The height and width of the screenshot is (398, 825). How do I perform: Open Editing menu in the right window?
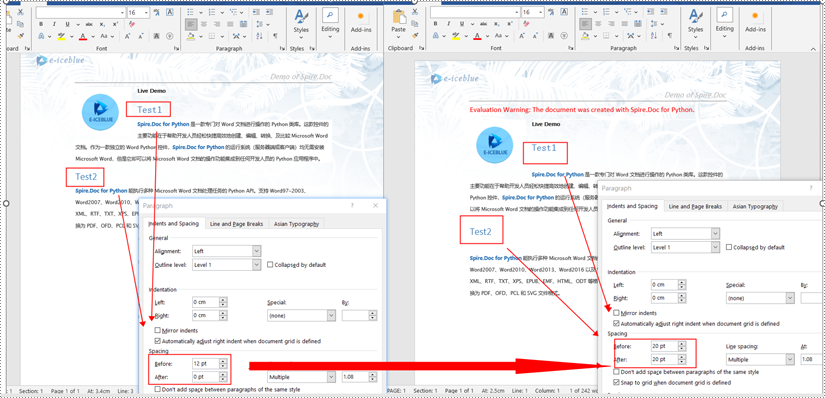click(x=725, y=22)
